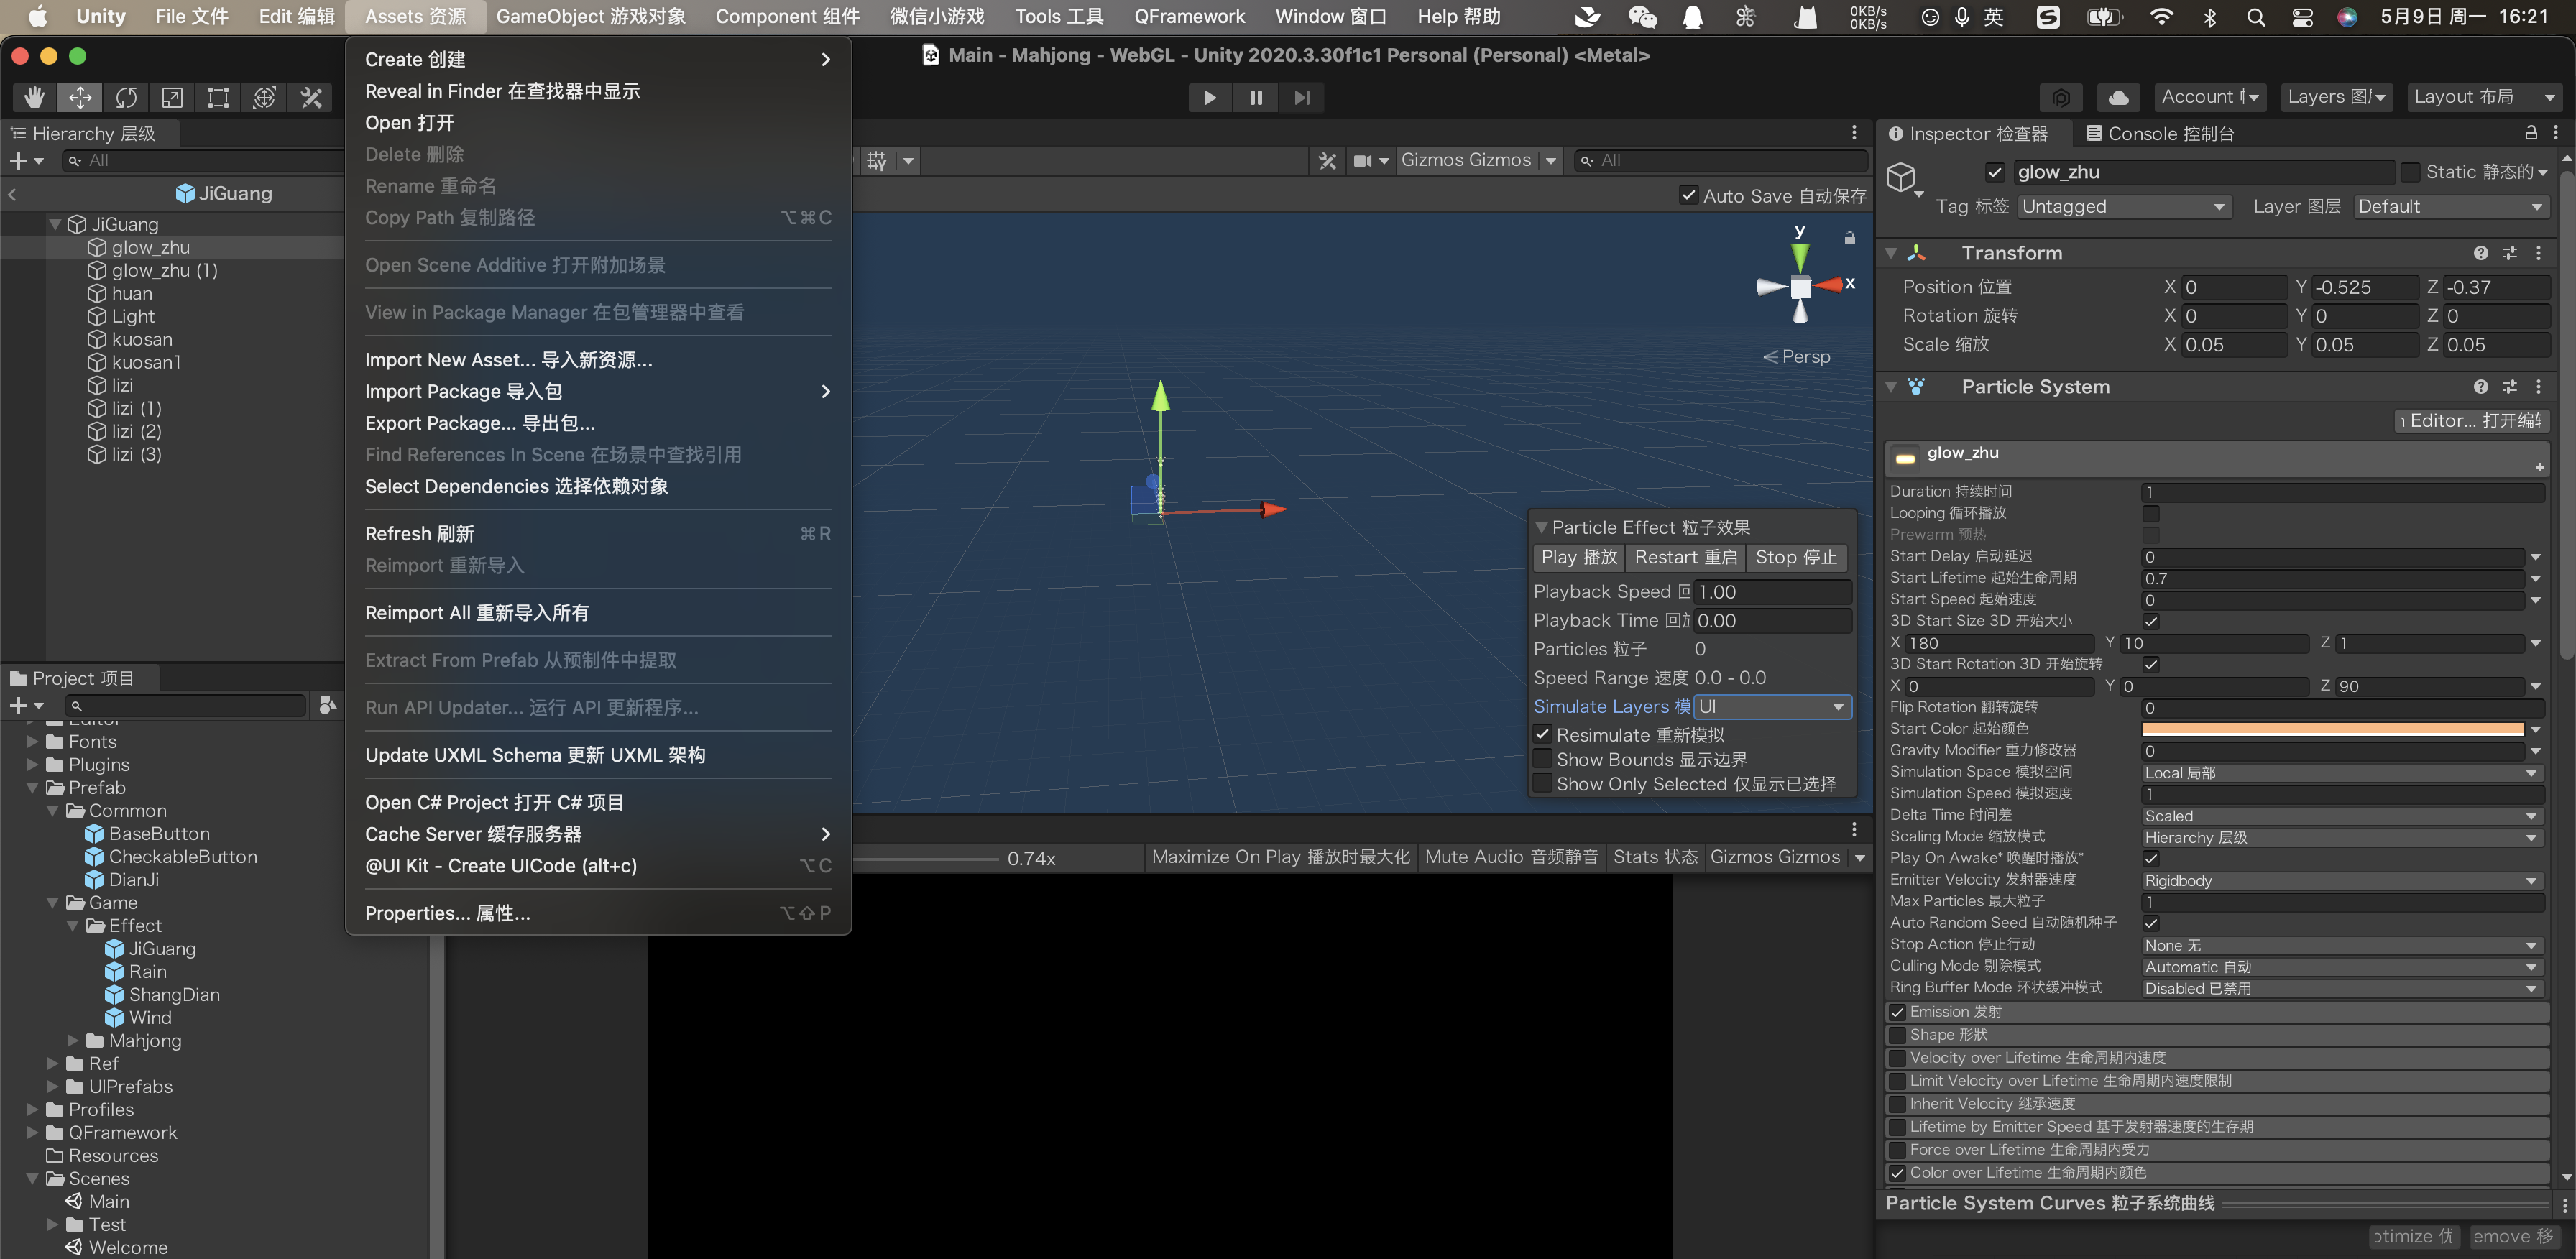Select the combined Transform tool
Viewport: 2576px width, 1259px height.
point(264,97)
